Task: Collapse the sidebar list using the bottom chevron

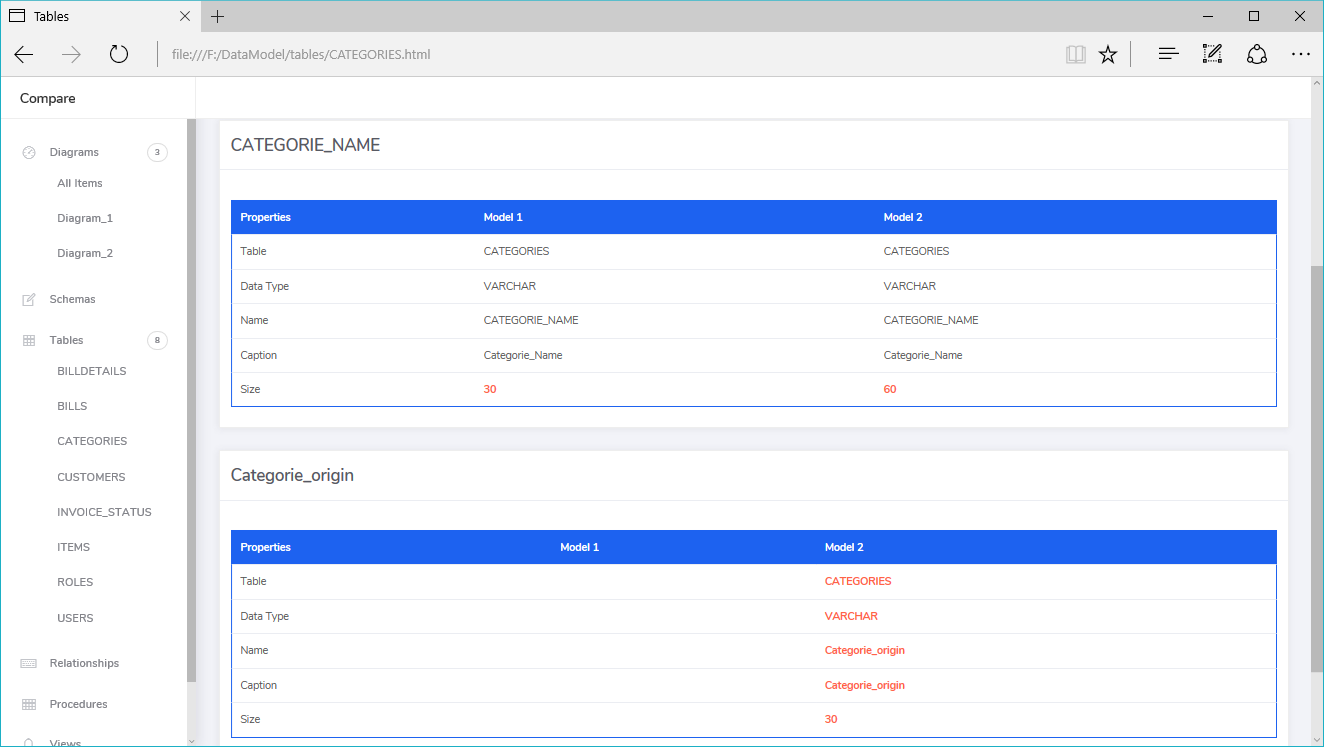Action: tap(190, 740)
